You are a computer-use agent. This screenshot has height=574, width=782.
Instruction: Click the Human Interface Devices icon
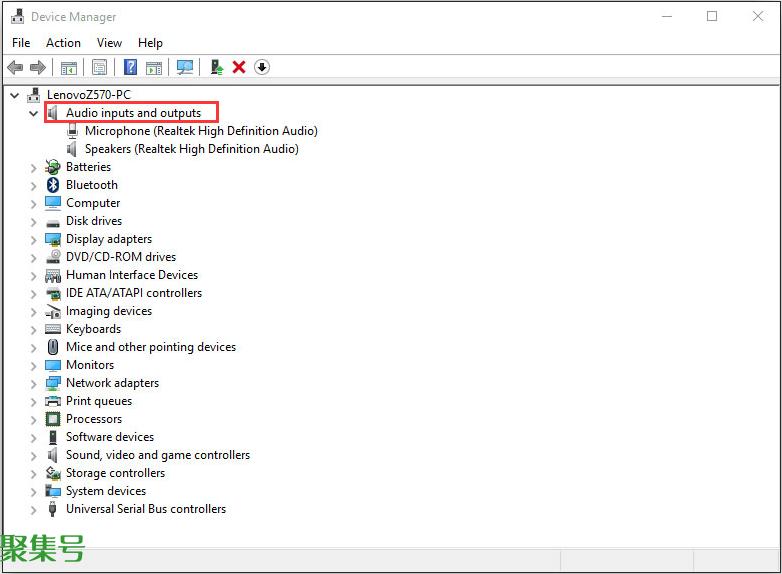click(53, 275)
